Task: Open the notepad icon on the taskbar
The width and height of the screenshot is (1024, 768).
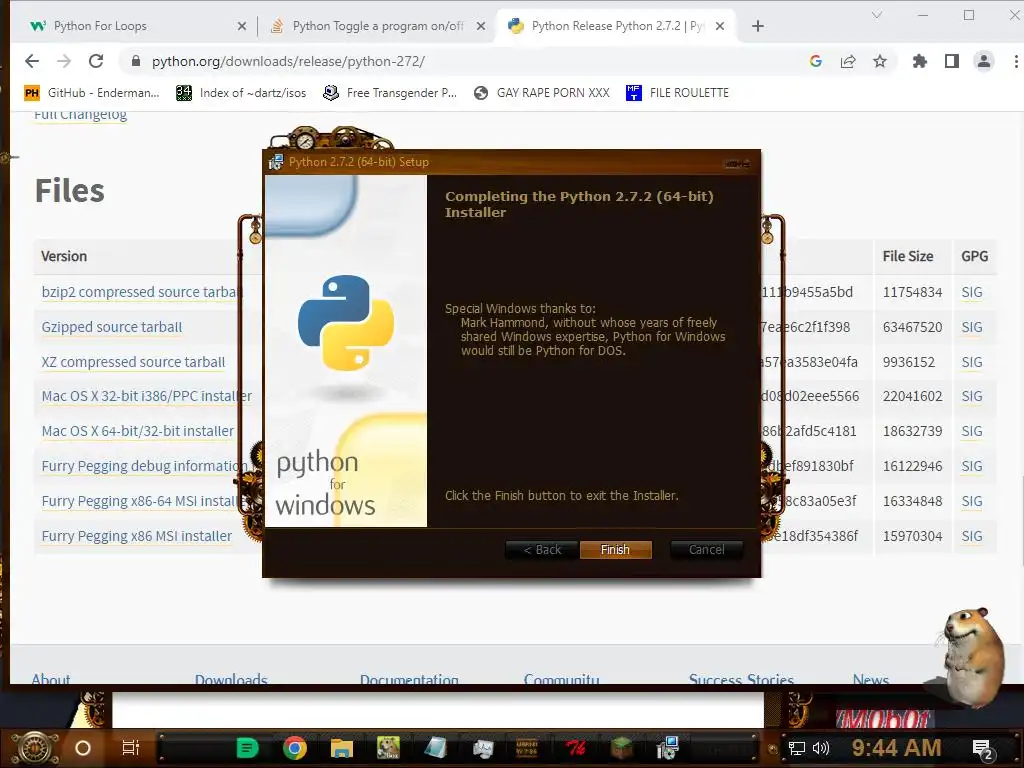Action: click(436, 748)
